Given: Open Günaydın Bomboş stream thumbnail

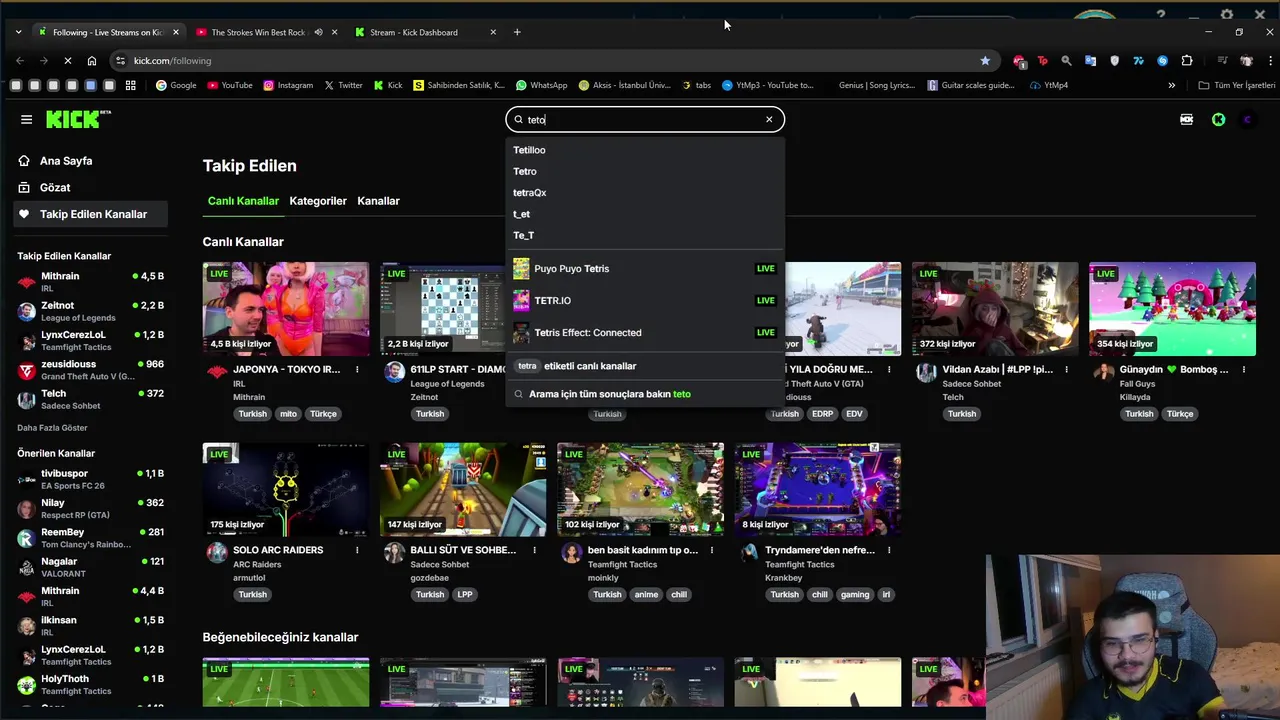Looking at the screenshot, I should point(1172,309).
